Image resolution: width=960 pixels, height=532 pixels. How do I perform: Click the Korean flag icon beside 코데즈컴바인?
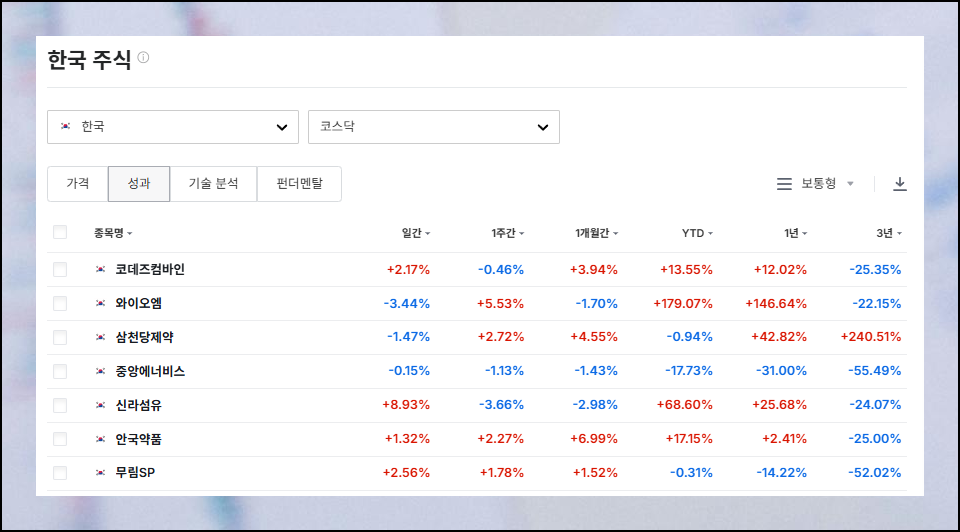(x=100, y=269)
